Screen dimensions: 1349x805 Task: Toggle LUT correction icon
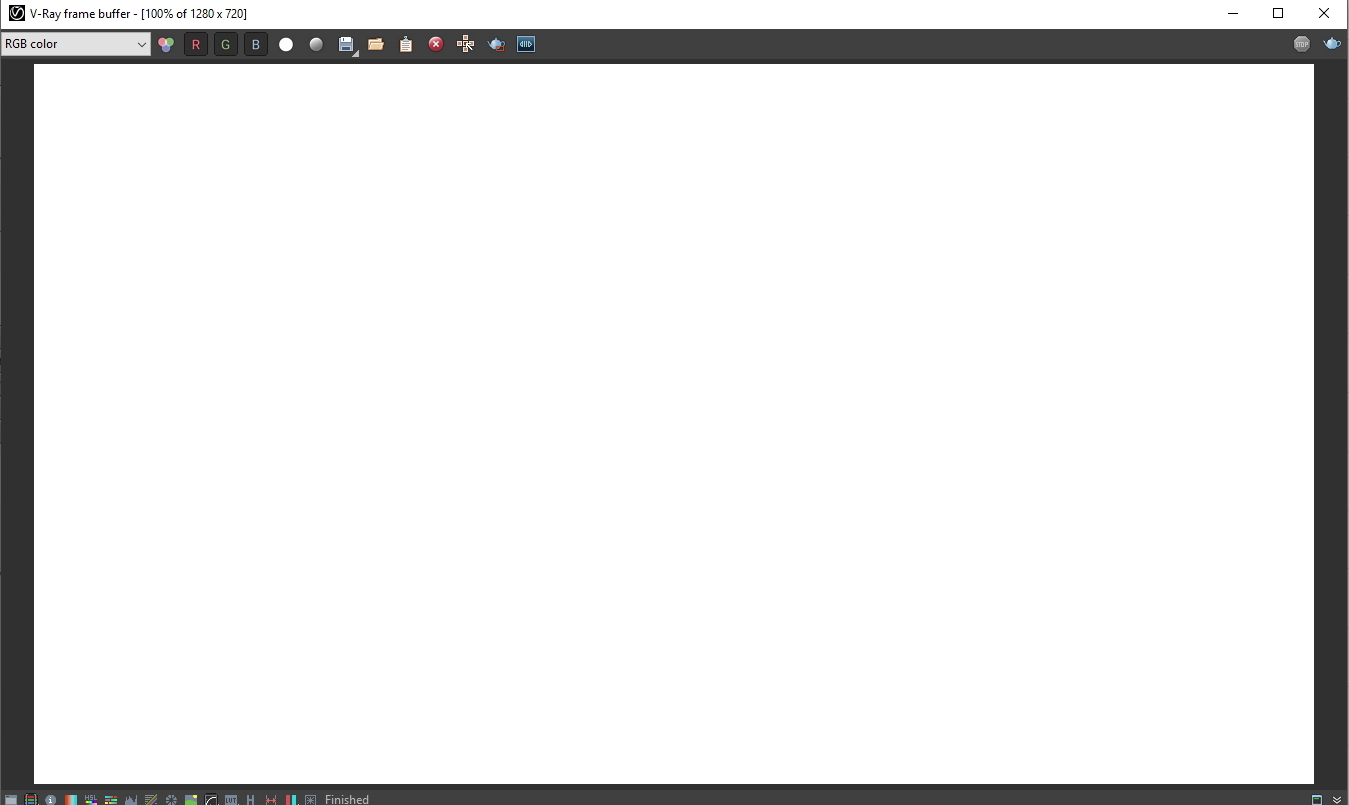pyautogui.click(x=231, y=799)
